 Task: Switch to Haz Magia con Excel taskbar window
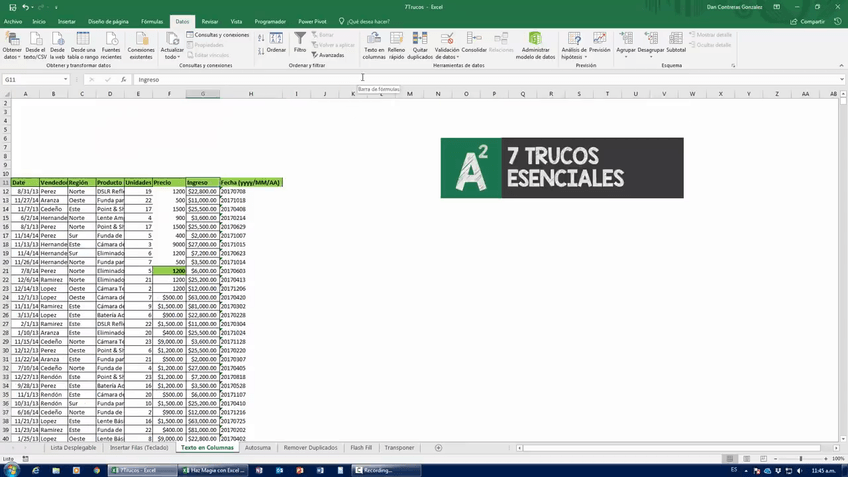tap(213, 471)
